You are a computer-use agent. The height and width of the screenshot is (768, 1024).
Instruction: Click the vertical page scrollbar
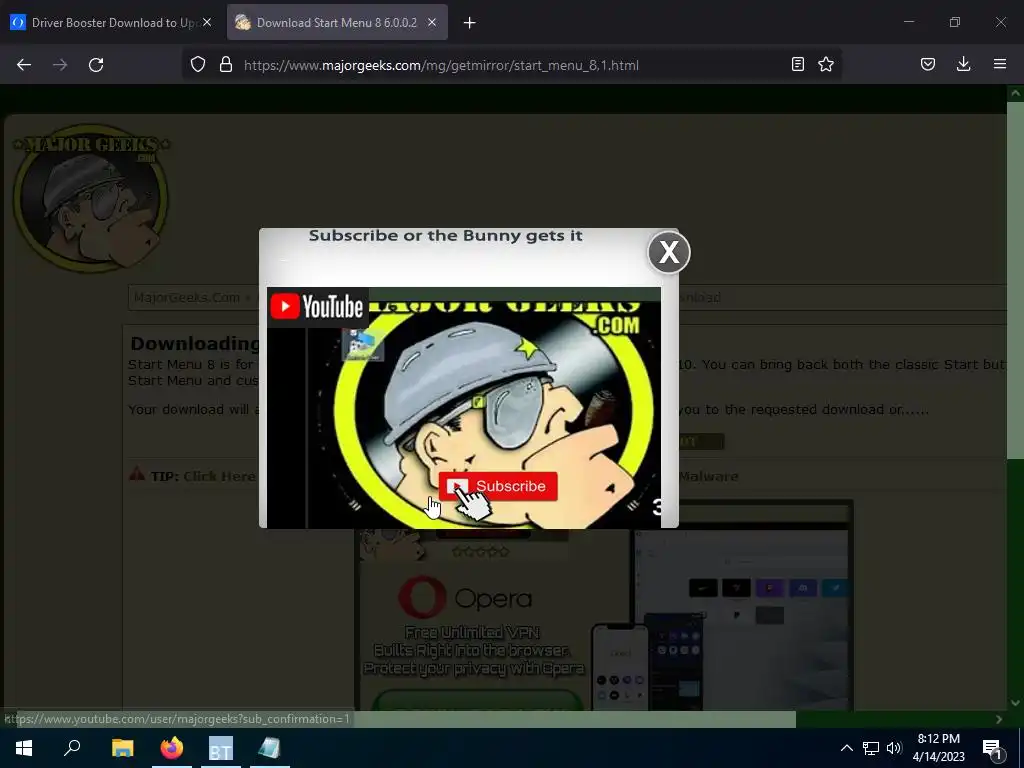(x=1016, y=281)
